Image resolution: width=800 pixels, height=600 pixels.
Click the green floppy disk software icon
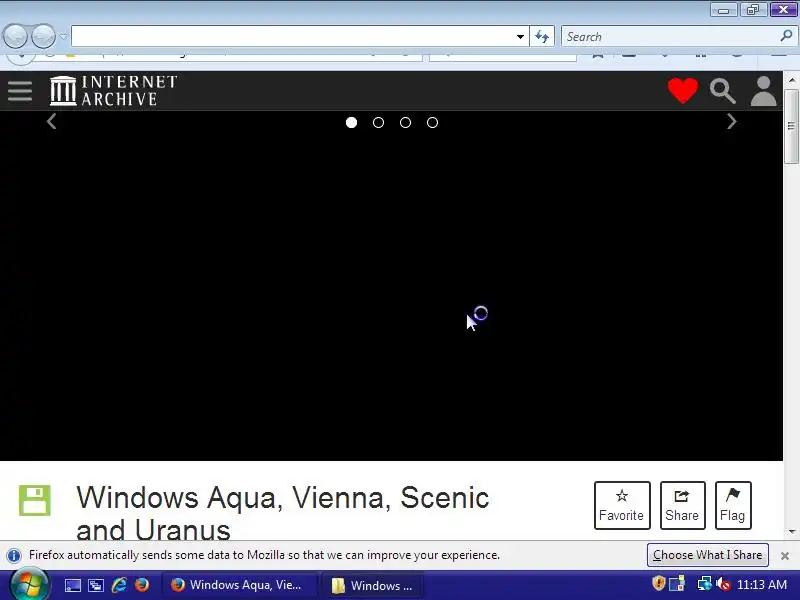35,501
